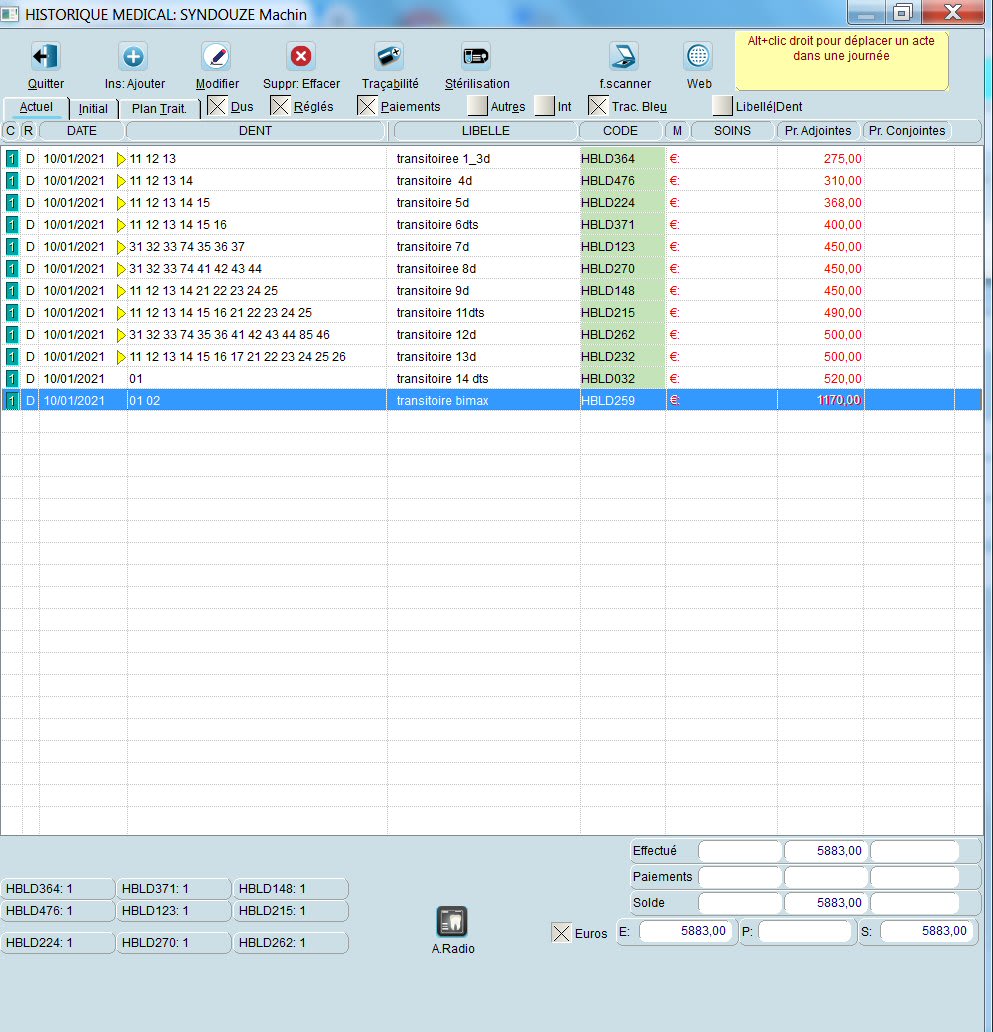
Task: Click the Quitter exit icon
Action: 46,57
